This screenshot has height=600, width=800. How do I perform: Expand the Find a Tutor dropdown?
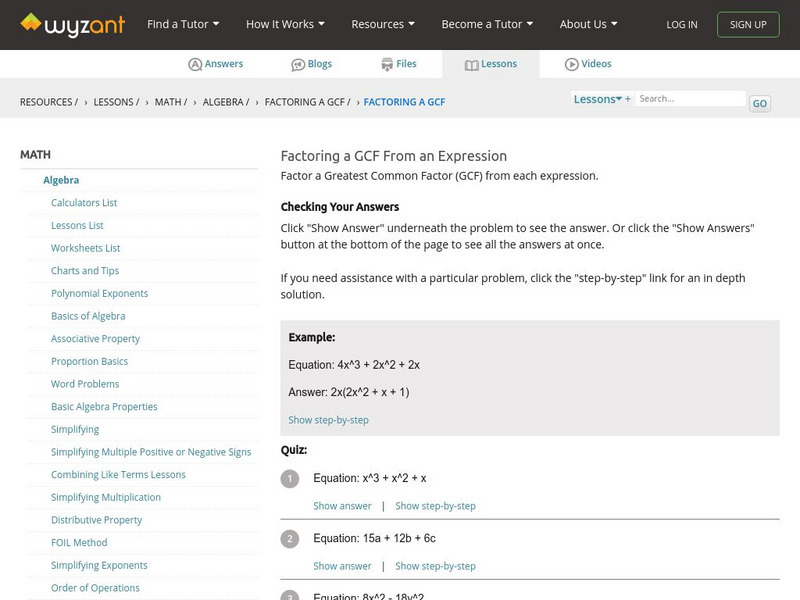click(183, 24)
